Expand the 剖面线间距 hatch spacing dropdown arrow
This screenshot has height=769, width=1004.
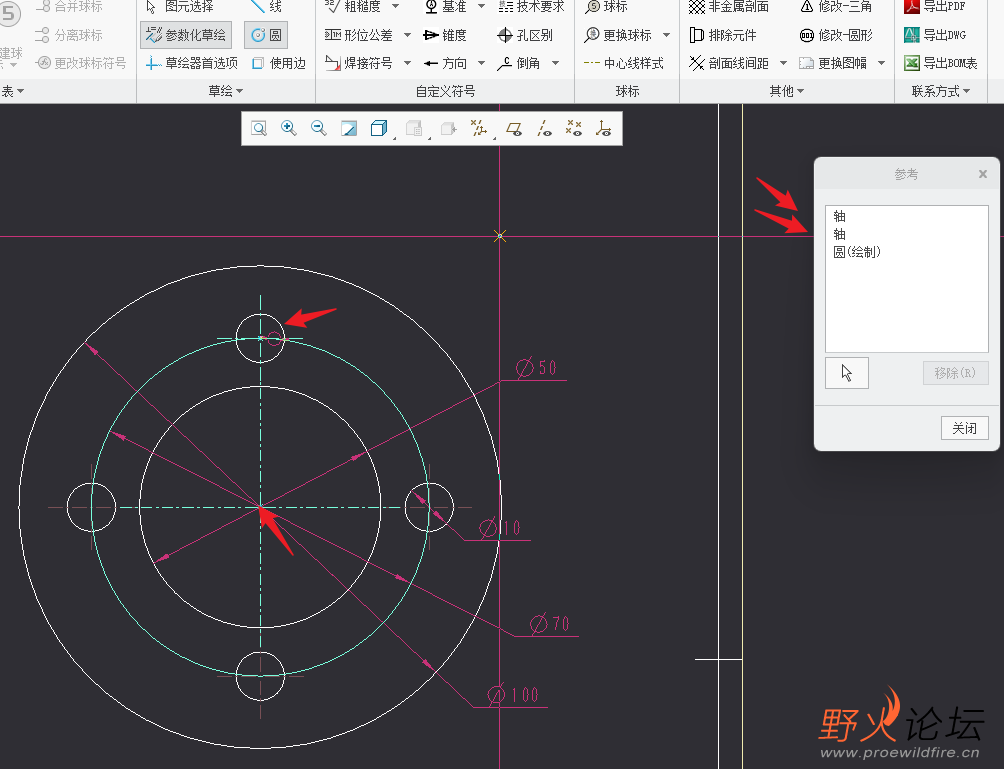783,63
